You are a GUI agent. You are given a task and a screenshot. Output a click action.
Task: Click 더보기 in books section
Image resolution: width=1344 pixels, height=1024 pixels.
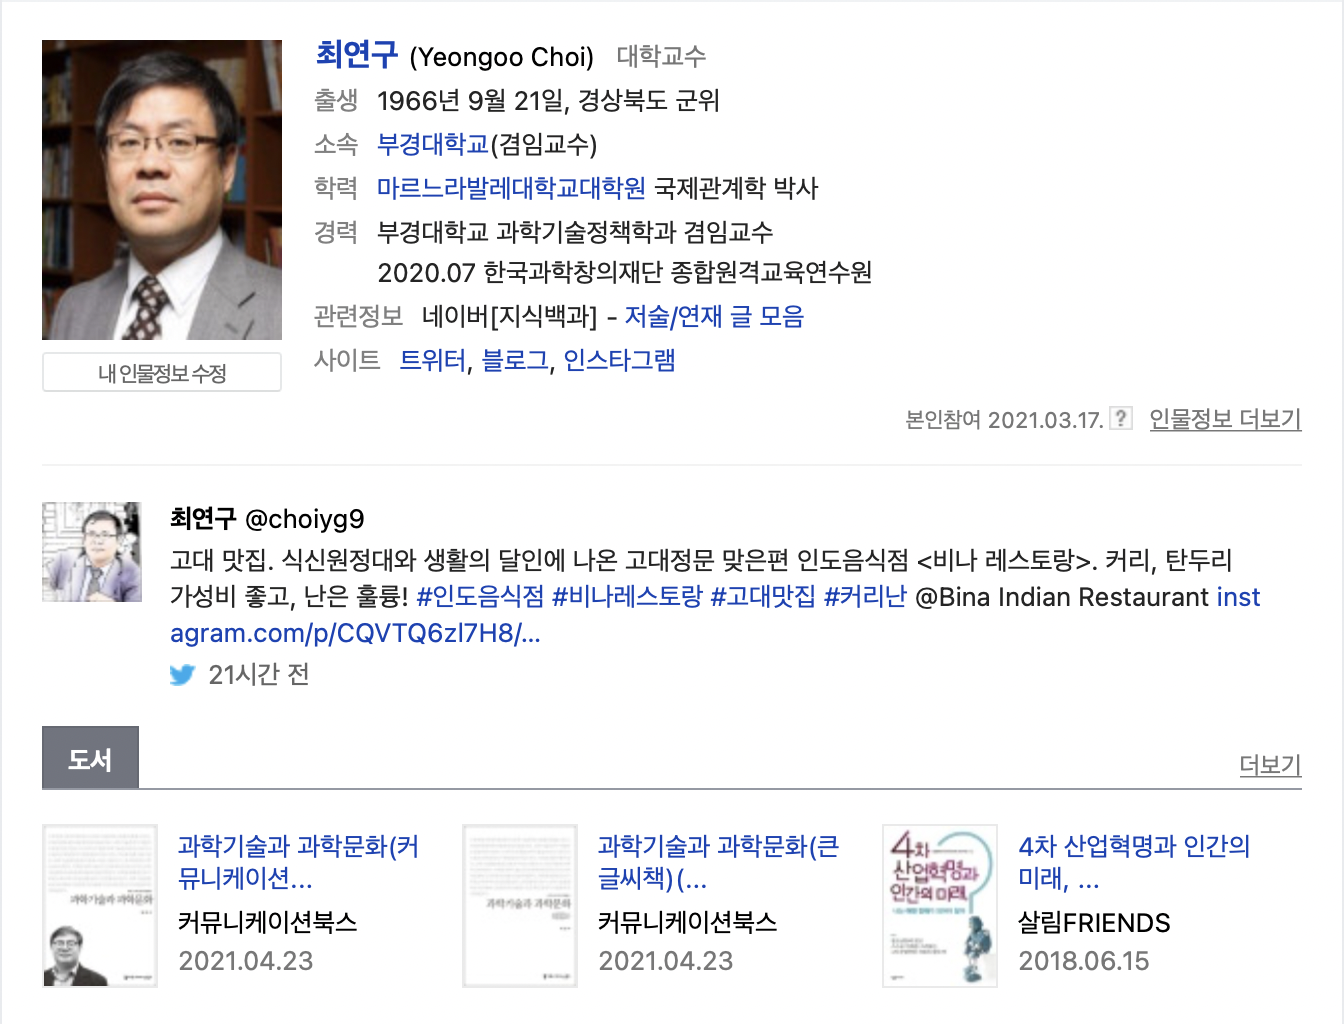pyautogui.click(x=1270, y=765)
